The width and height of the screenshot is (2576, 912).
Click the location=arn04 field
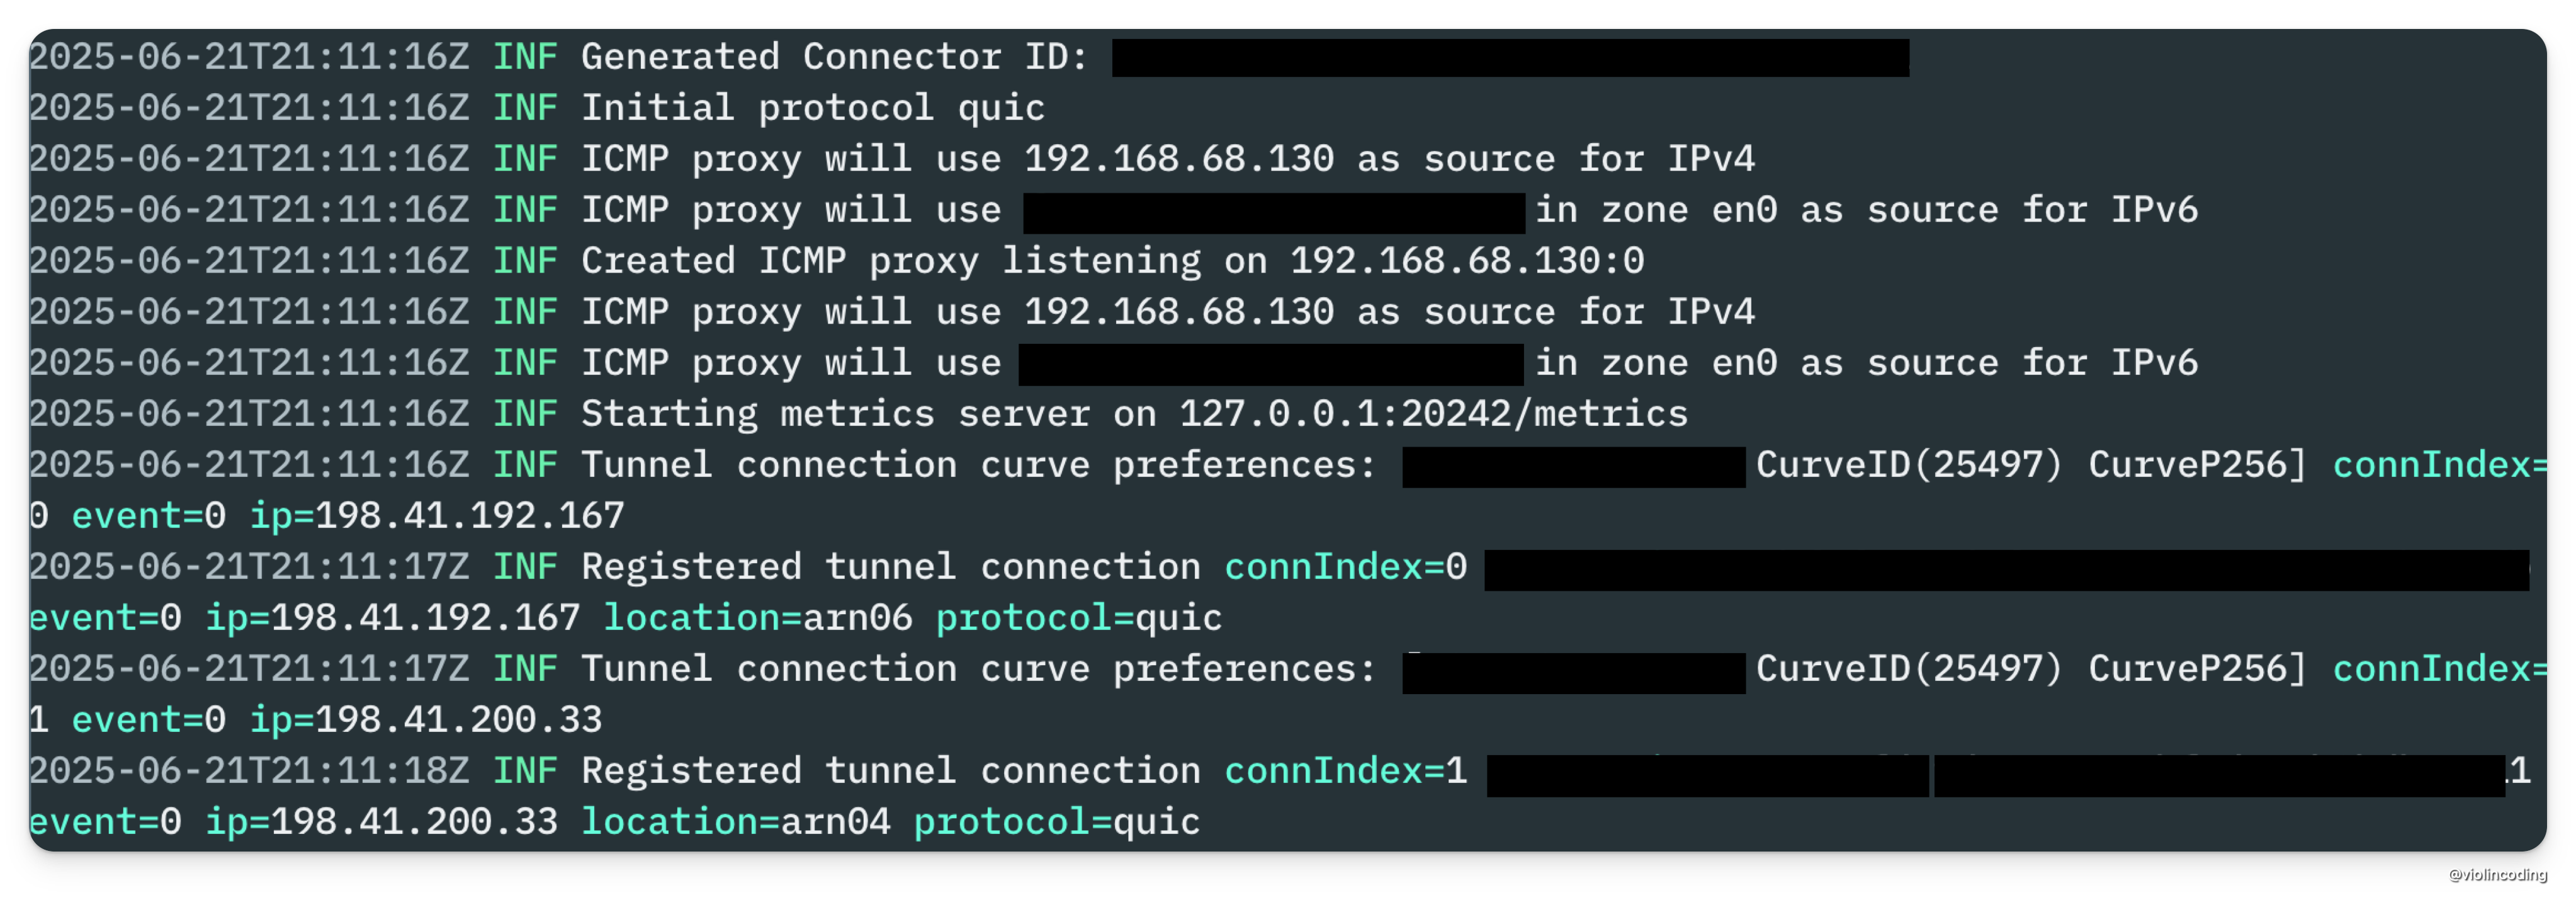pos(735,822)
